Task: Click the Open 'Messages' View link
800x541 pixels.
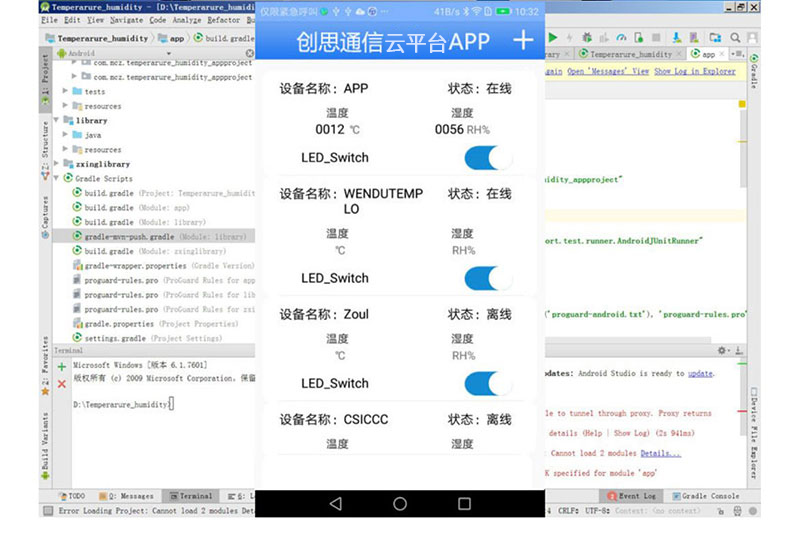Action: tap(608, 71)
